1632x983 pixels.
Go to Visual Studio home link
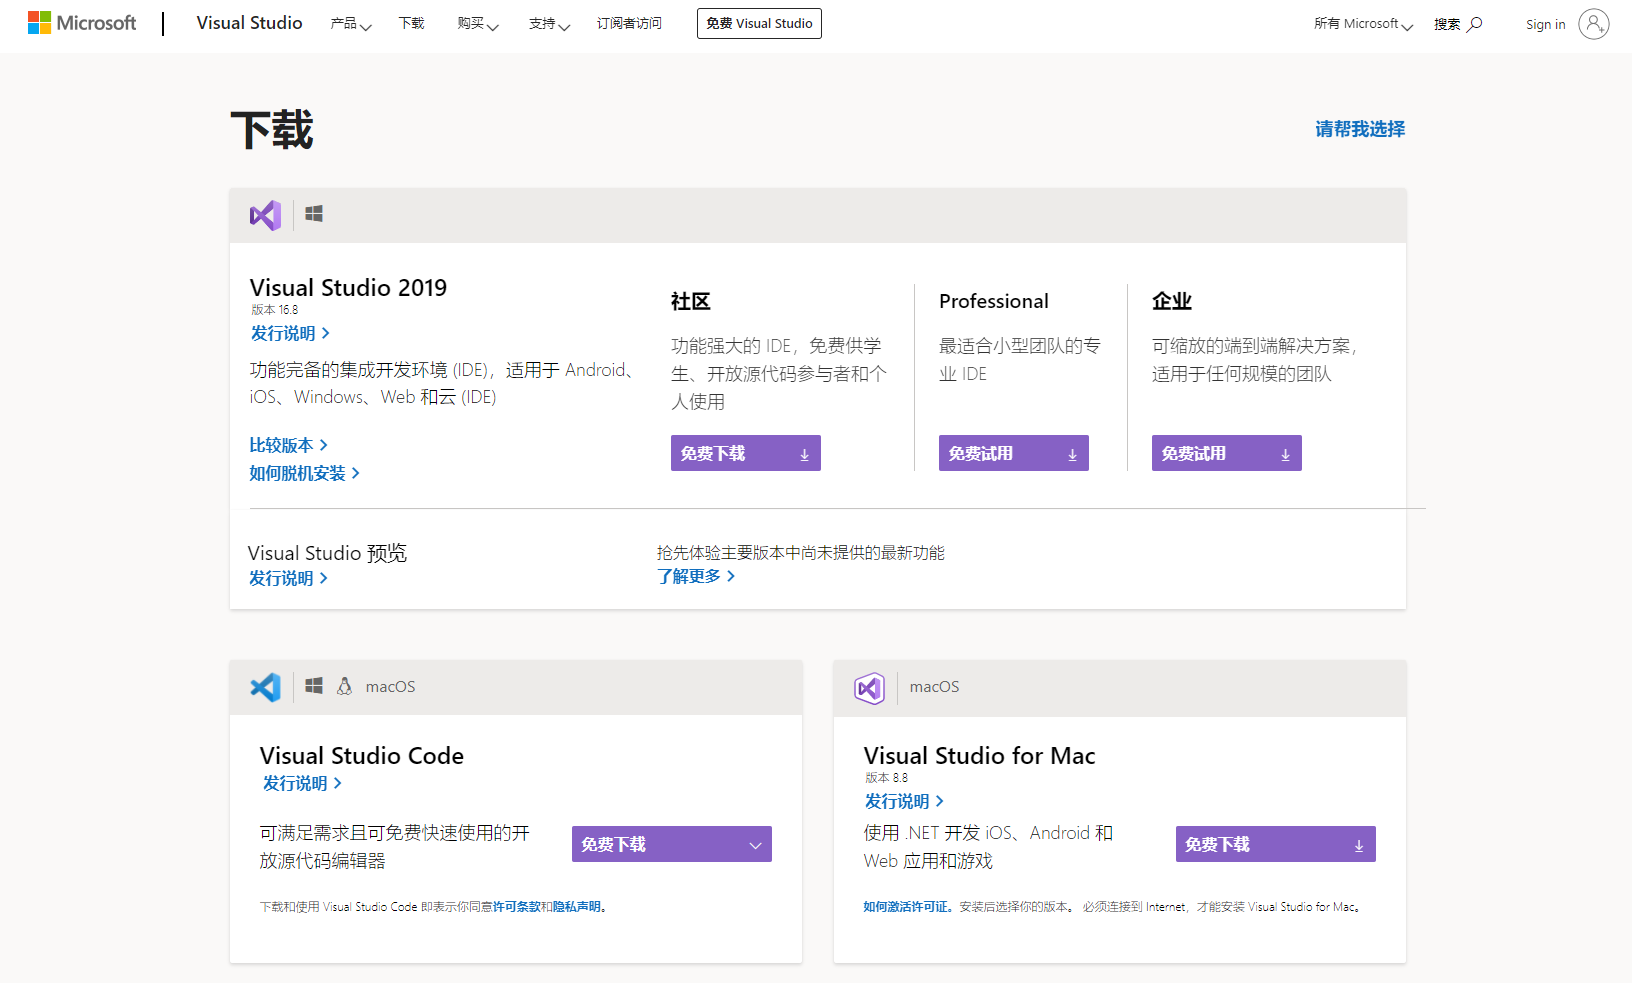click(249, 23)
